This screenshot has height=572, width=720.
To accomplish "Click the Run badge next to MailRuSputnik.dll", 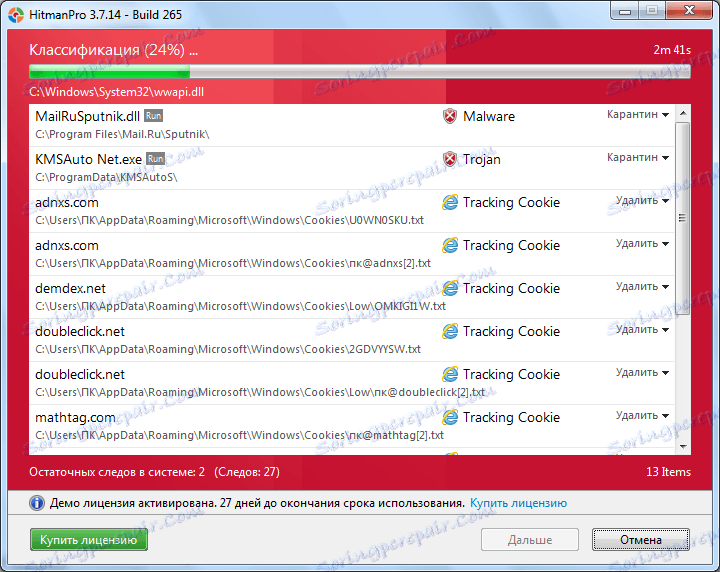I will [x=153, y=116].
